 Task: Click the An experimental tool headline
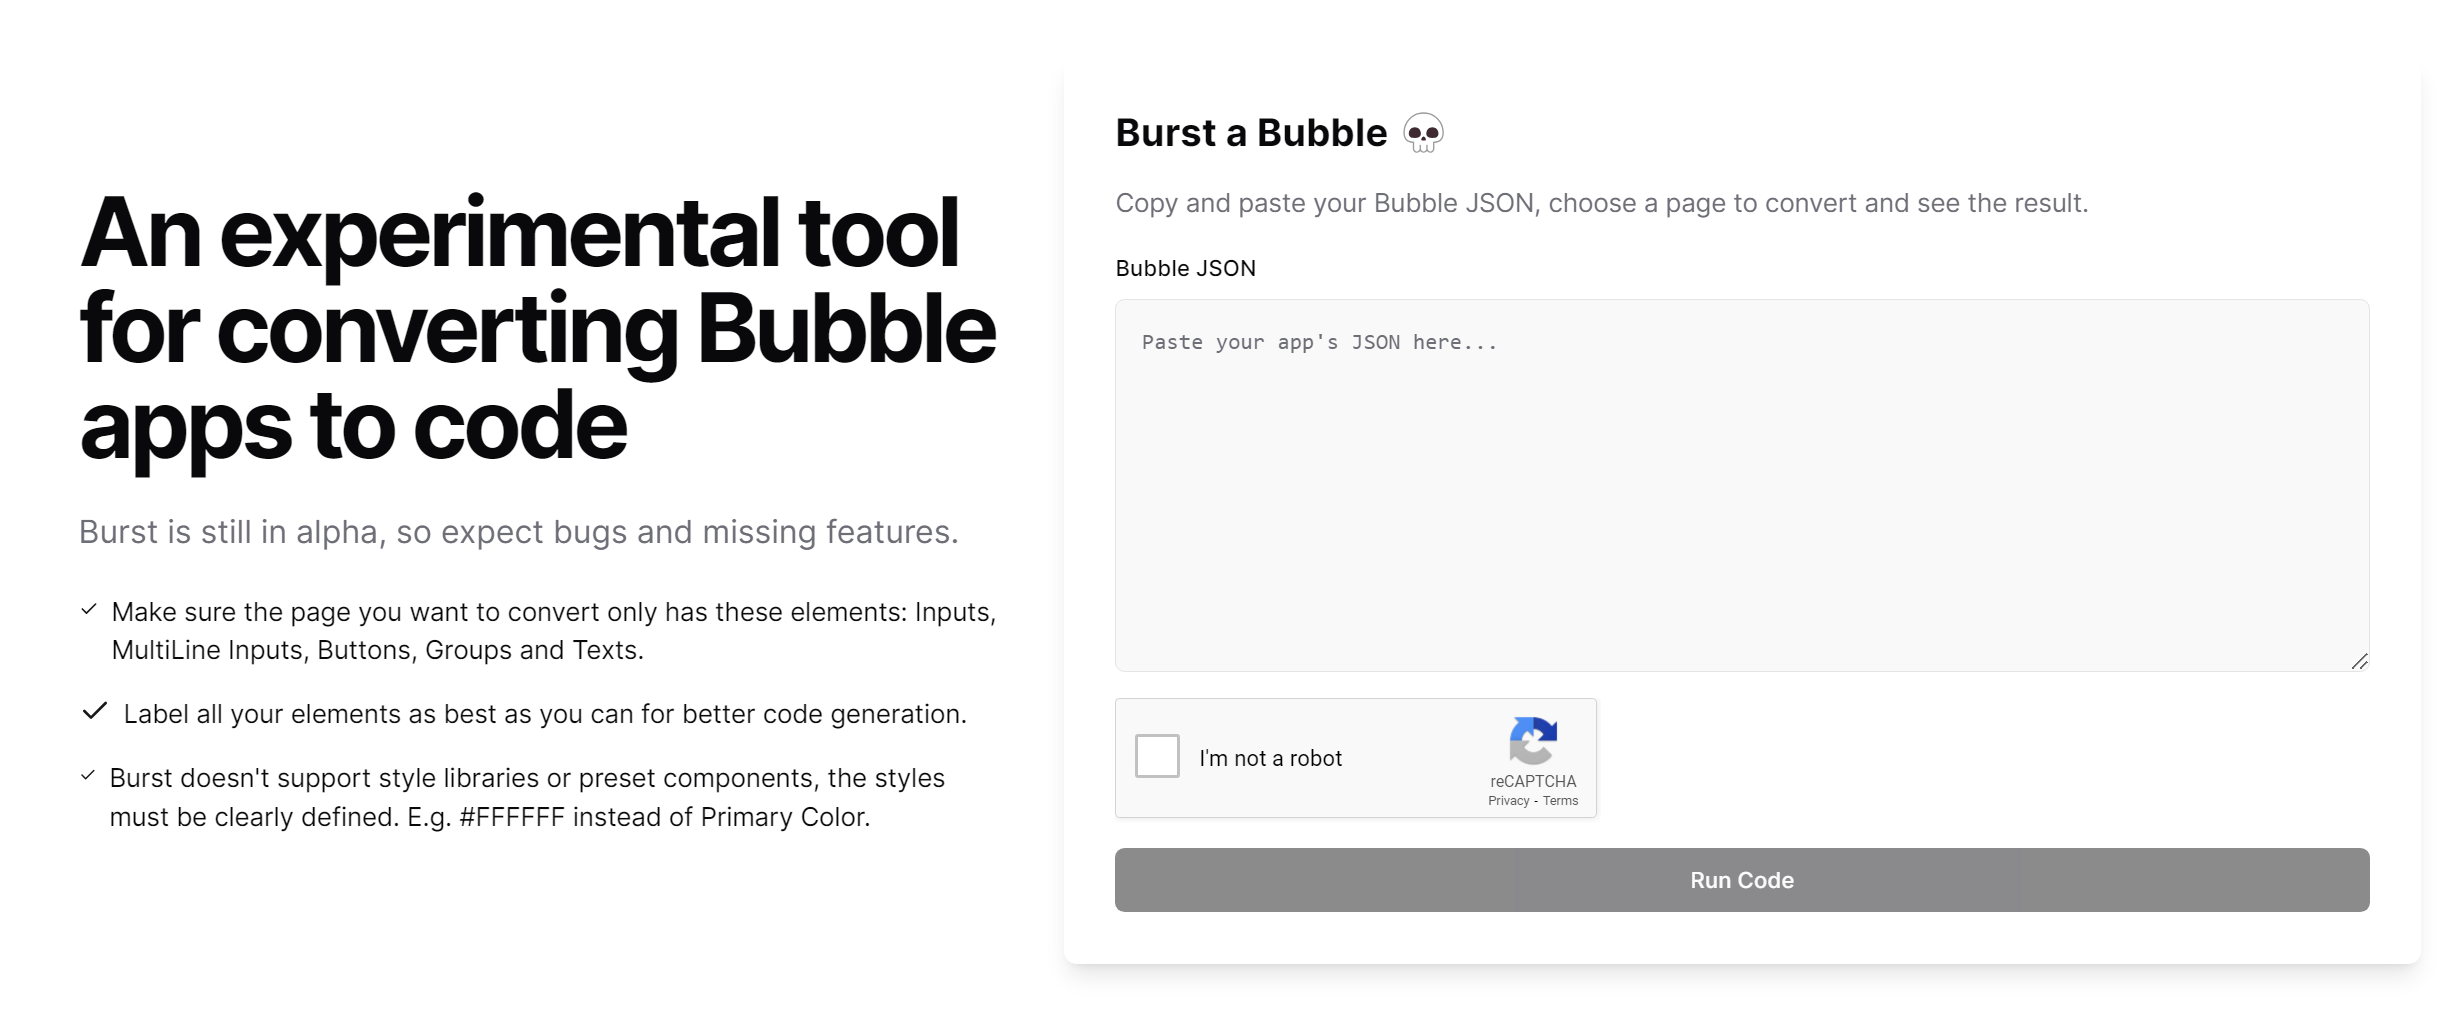538,329
